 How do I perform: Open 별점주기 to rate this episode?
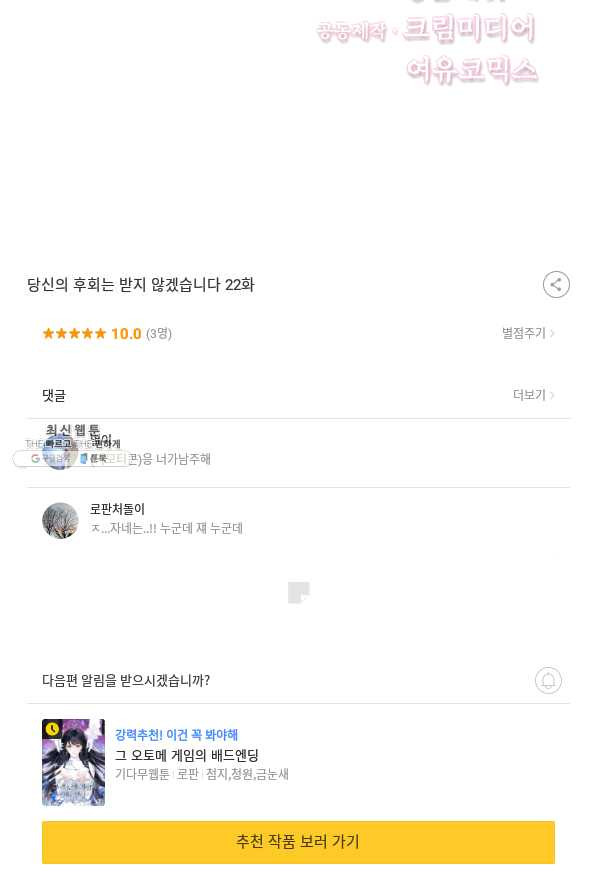523,333
